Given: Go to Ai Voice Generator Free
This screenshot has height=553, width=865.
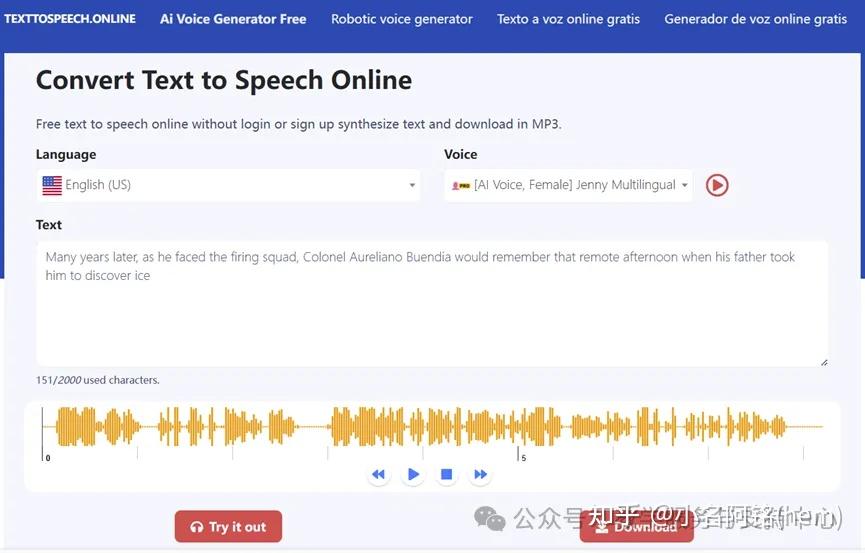Looking at the screenshot, I should [233, 19].
